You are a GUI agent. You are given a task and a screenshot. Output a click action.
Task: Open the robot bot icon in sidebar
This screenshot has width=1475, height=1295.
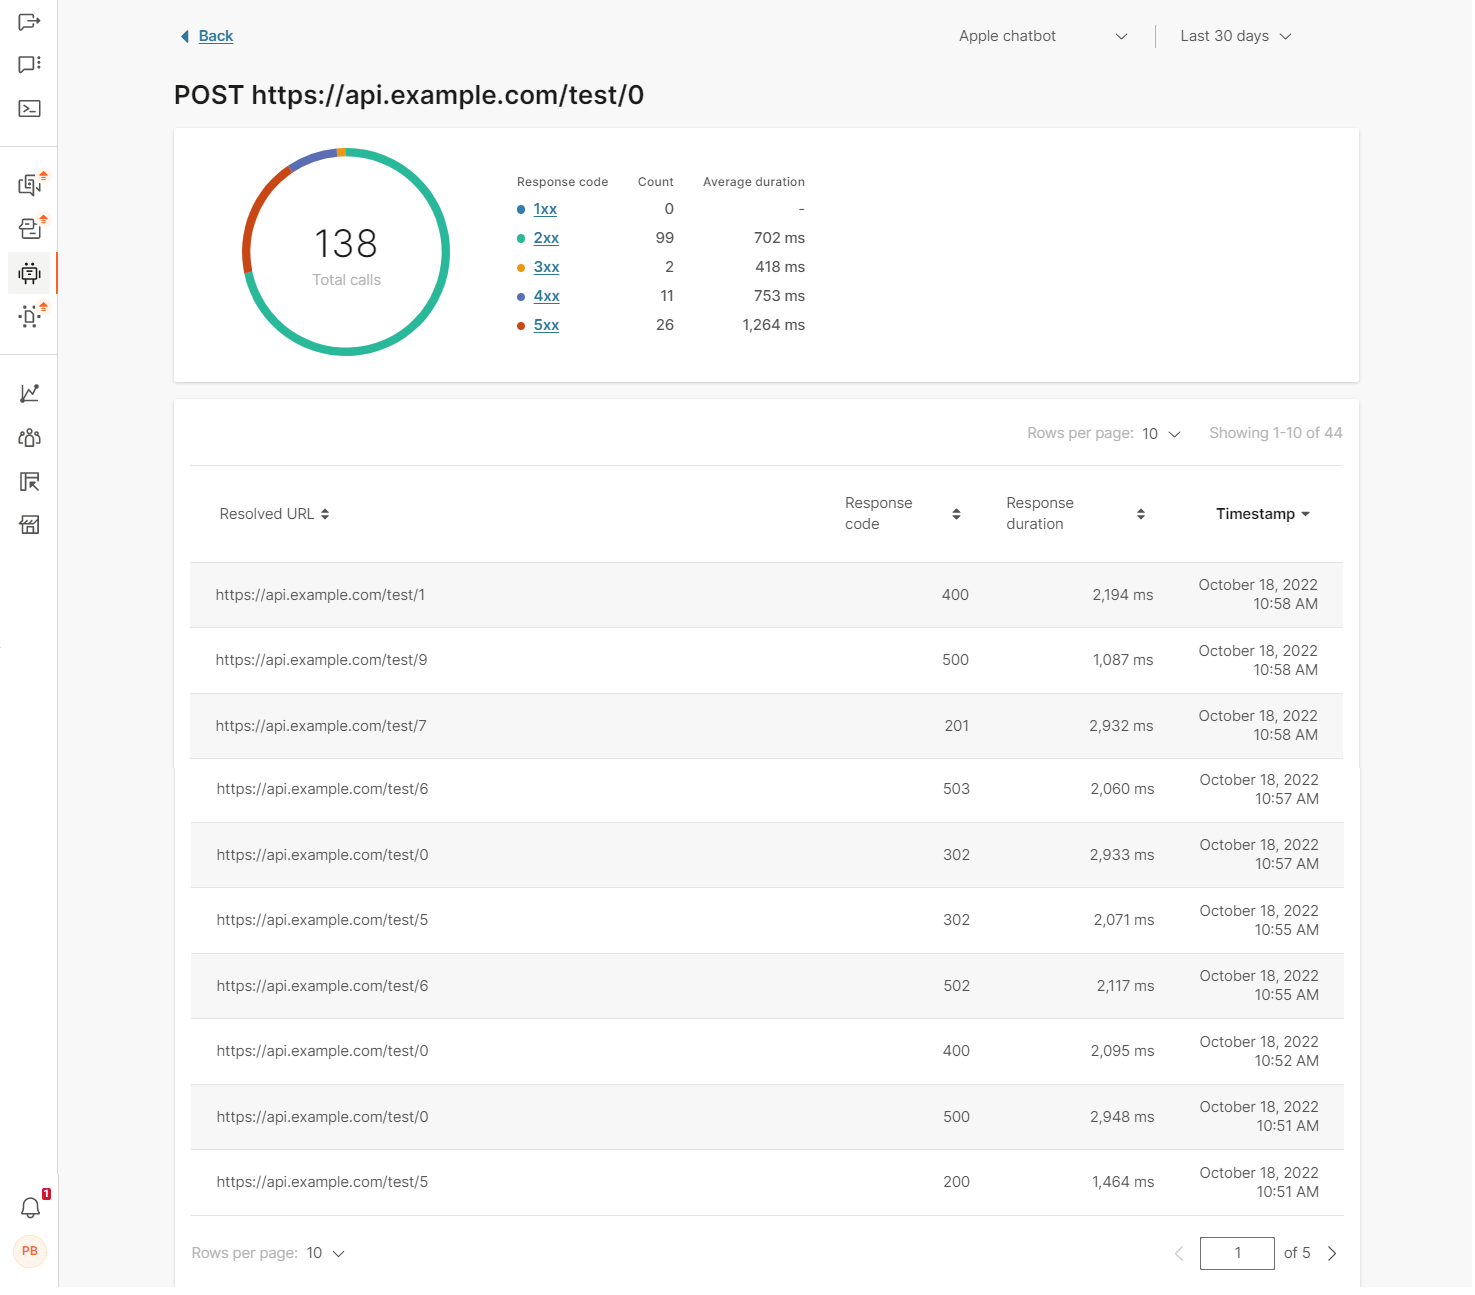coord(30,273)
